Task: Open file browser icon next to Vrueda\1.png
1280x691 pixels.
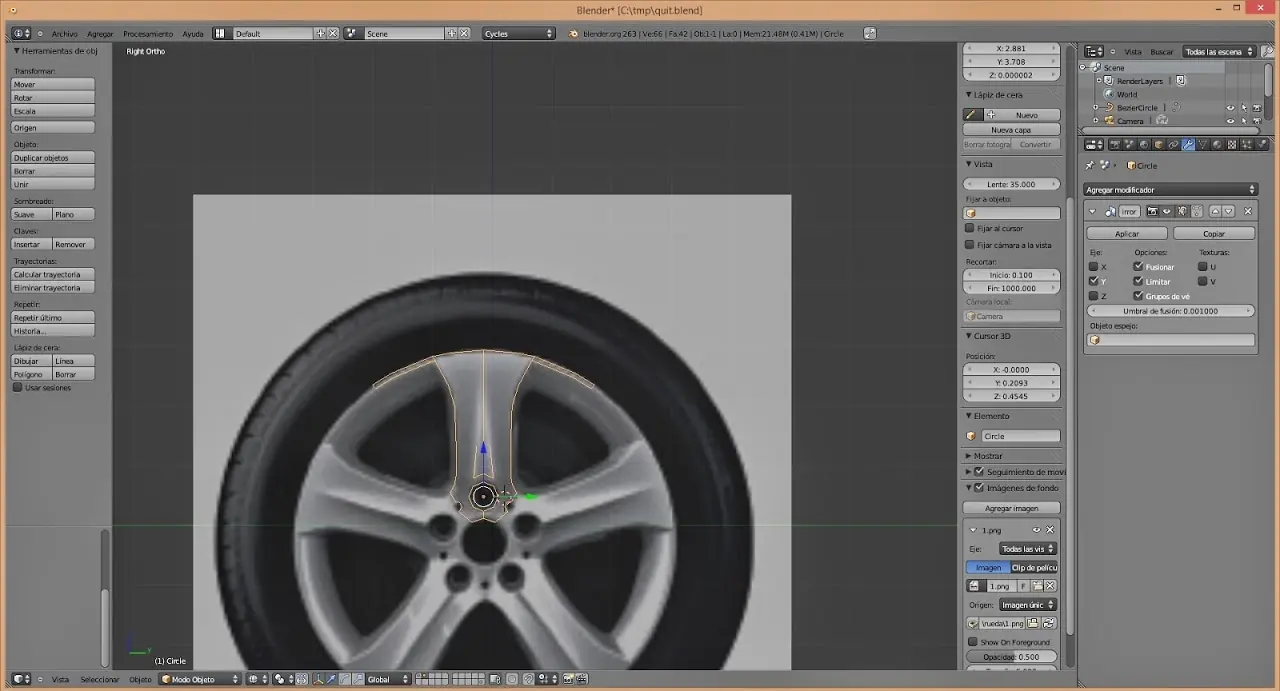Action: click(x=1033, y=624)
